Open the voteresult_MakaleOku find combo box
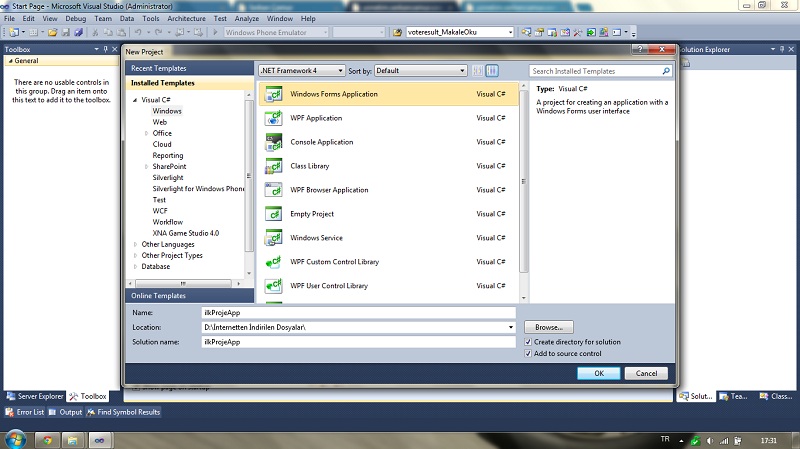 pos(460,32)
